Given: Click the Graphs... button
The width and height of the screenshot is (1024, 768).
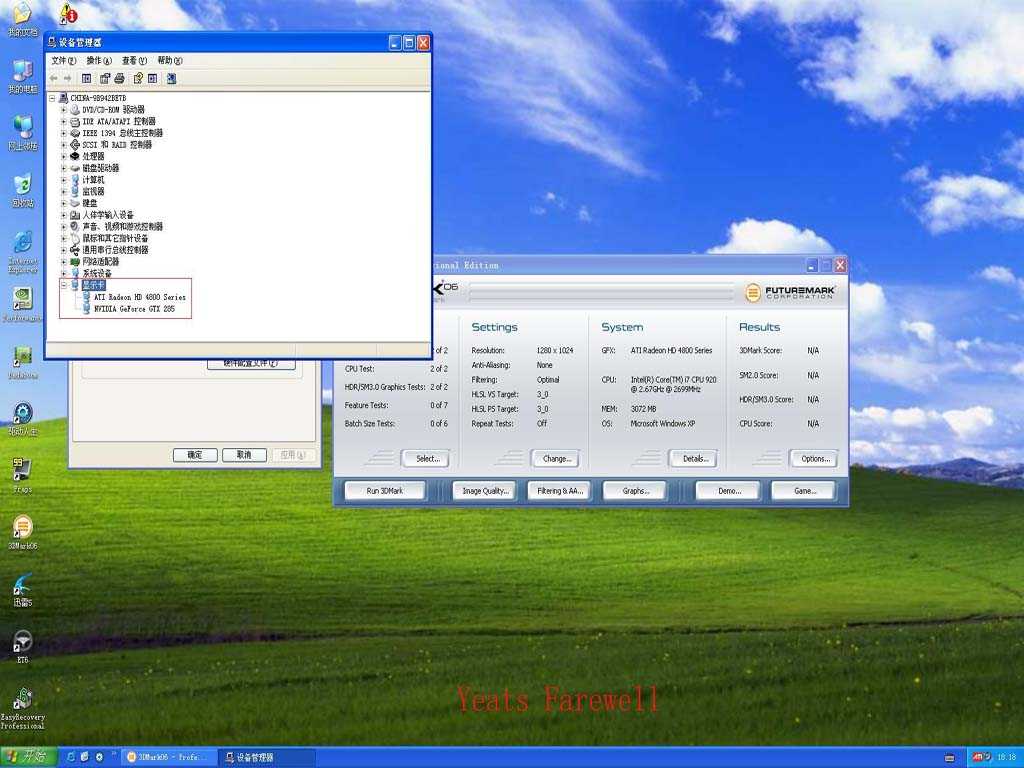Looking at the screenshot, I should [635, 490].
